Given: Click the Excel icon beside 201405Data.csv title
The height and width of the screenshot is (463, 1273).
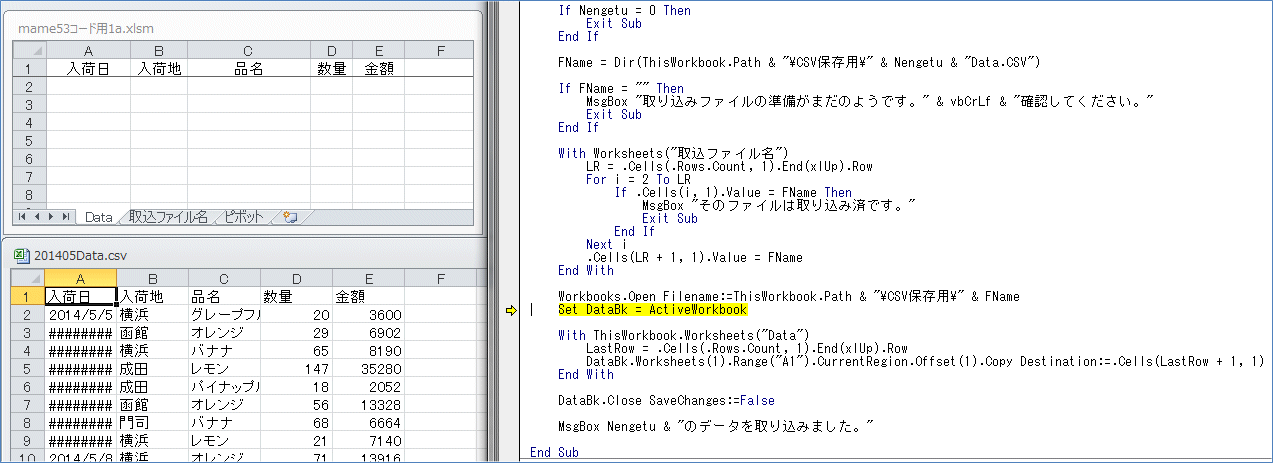Looking at the screenshot, I should point(22,255).
